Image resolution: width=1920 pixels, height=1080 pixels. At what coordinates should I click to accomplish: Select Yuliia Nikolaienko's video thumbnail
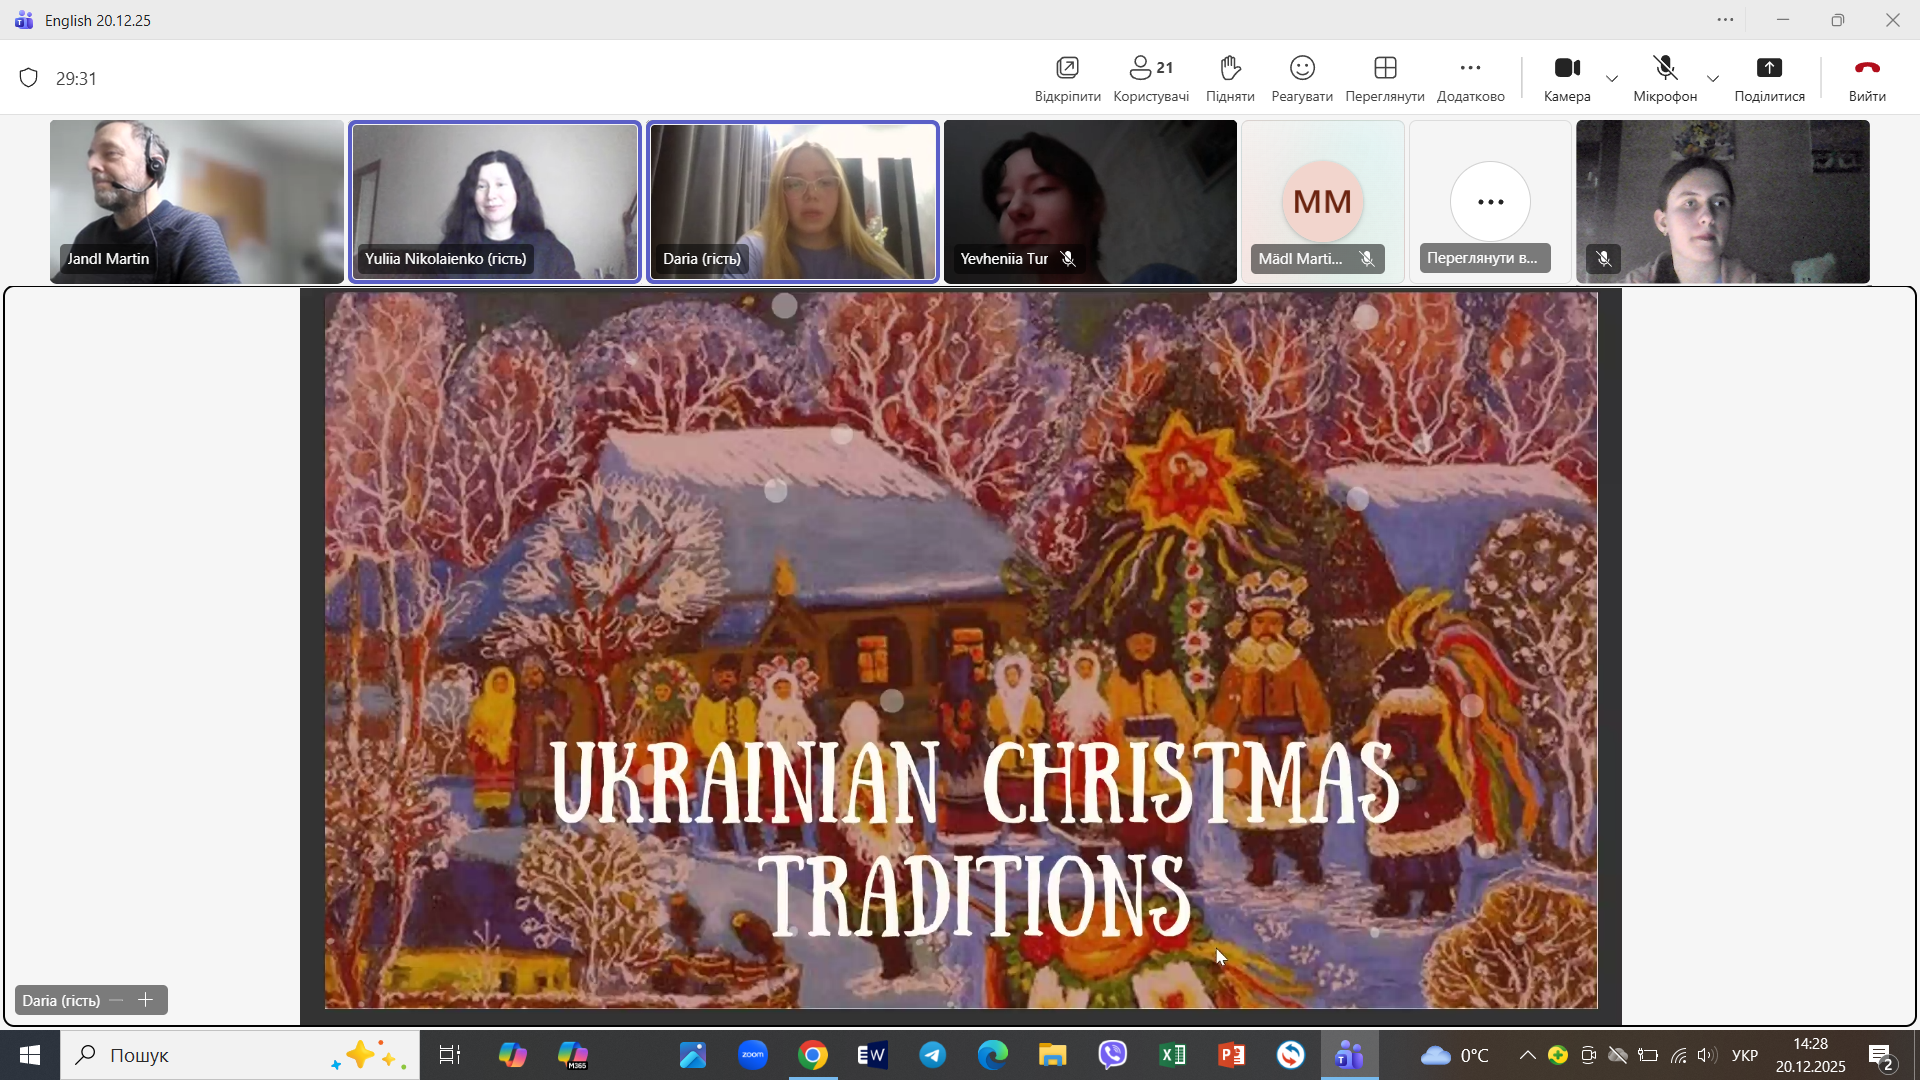pos(495,201)
